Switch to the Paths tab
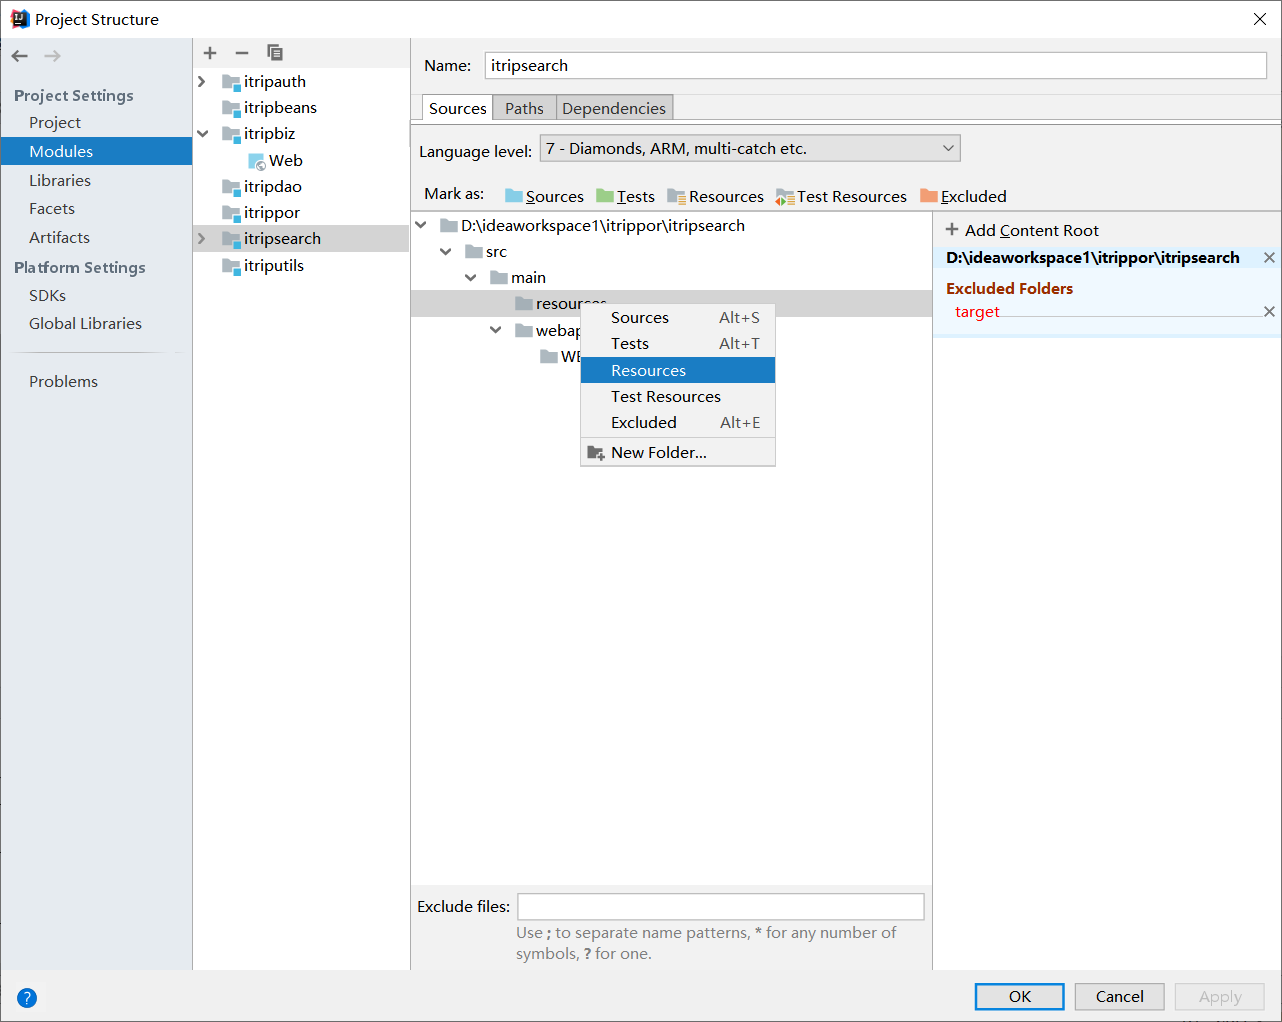The image size is (1282, 1022). pyautogui.click(x=524, y=108)
